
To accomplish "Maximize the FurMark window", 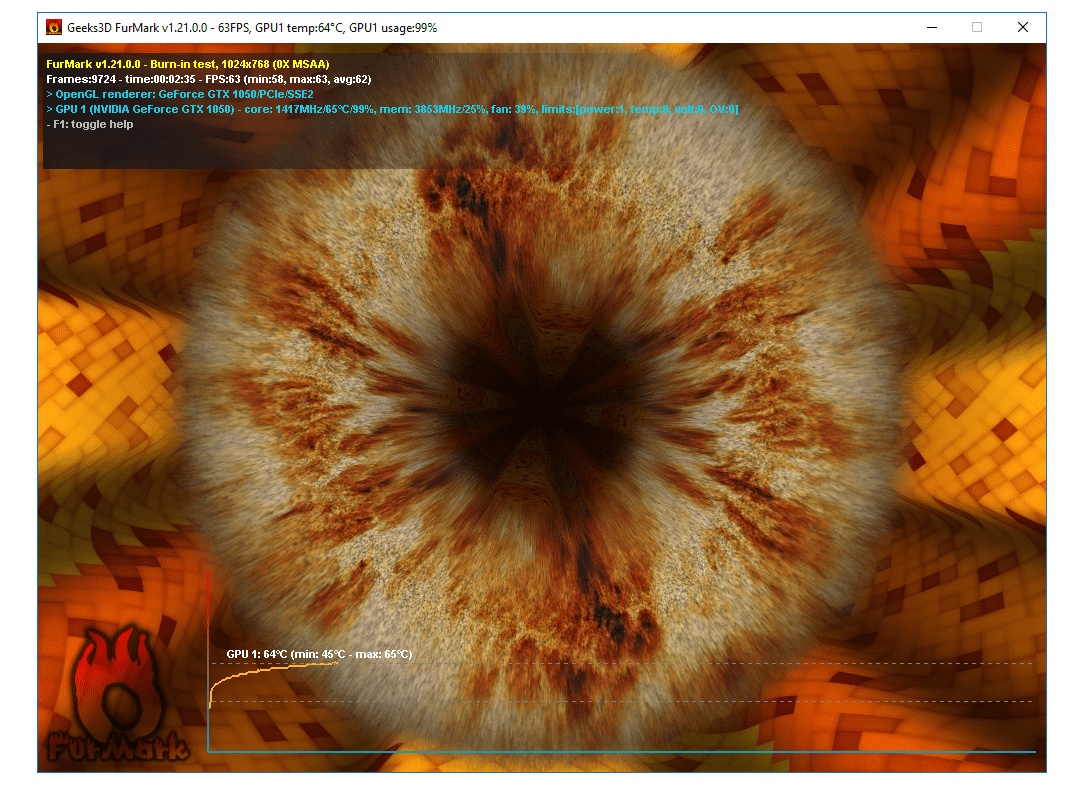I will (977, 28).
